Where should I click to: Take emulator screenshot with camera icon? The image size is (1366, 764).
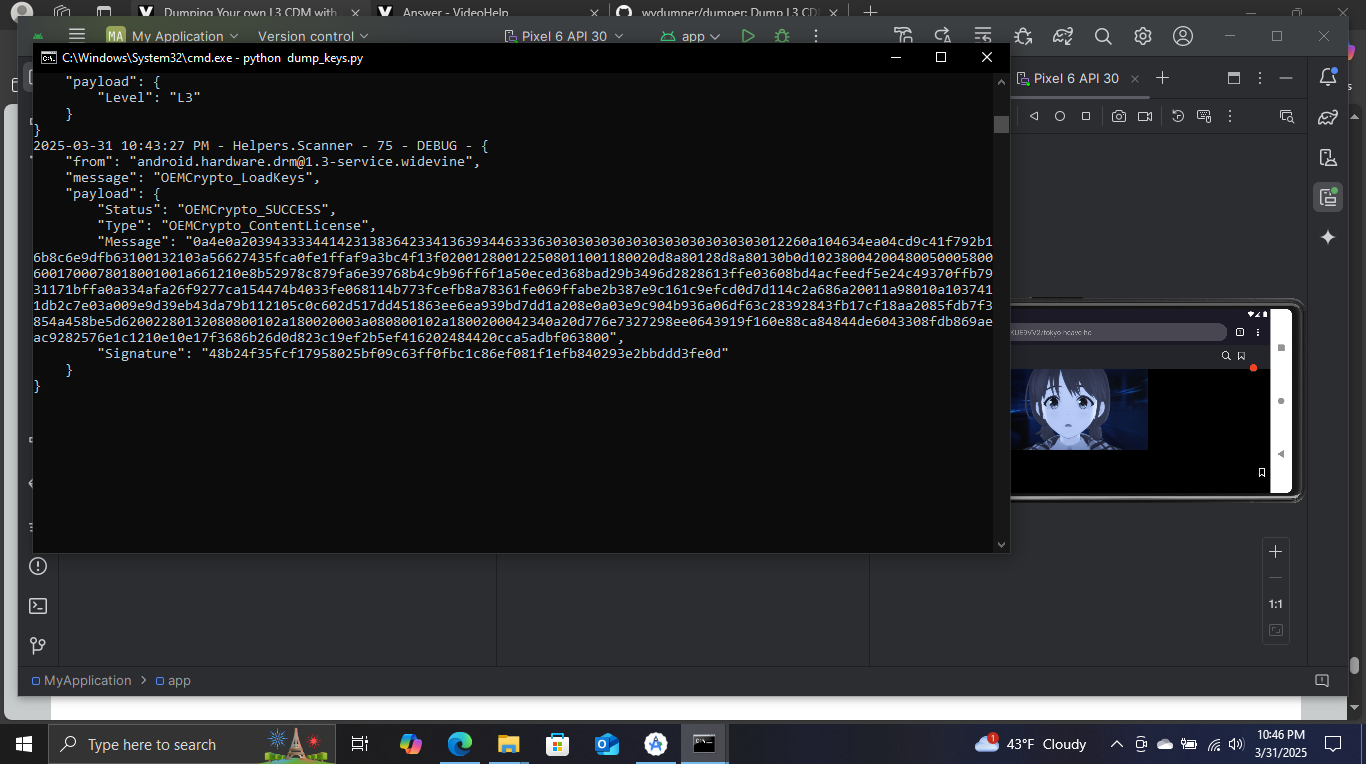(x=1119, y=116)
